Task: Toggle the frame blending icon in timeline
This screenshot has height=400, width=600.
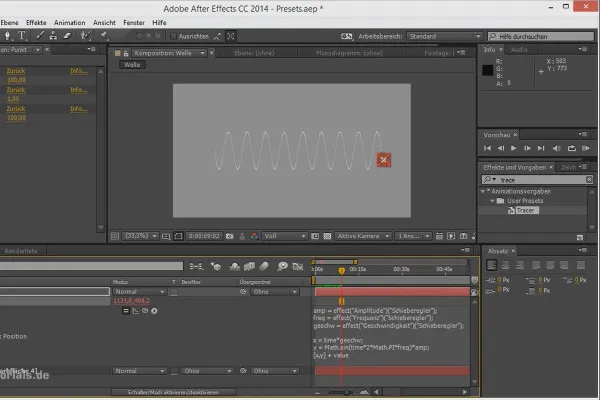Action: 249,266
